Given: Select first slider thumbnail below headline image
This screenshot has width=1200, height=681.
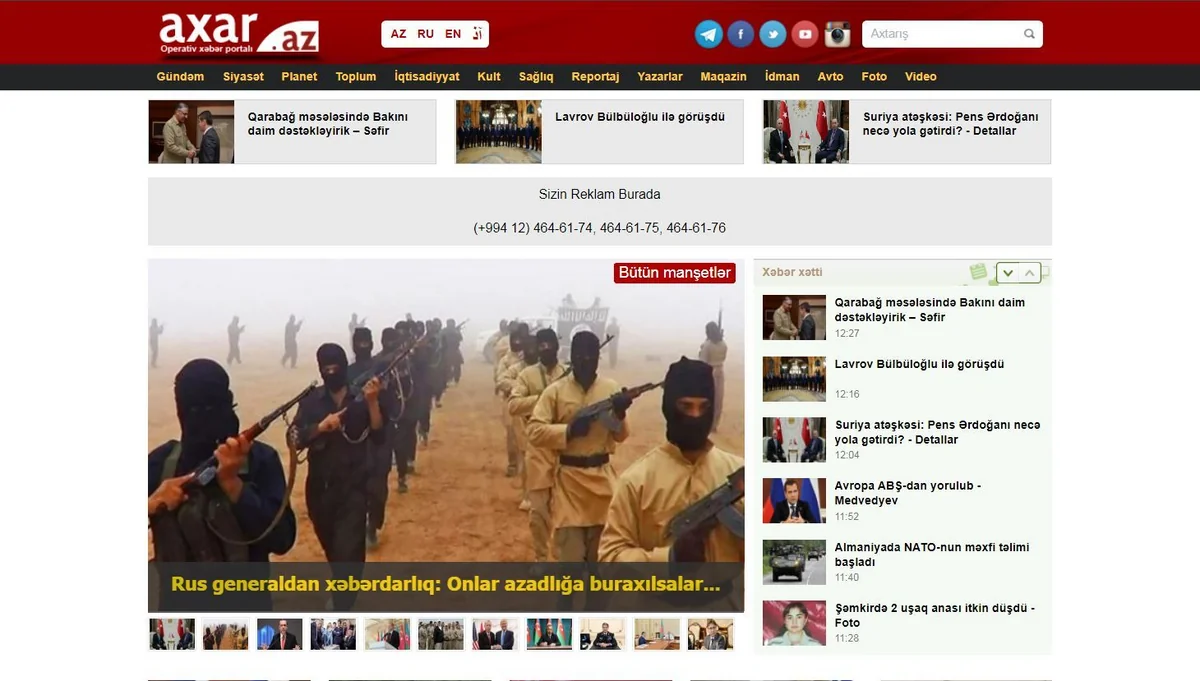Looking at the screenshot, I should [x=172, y=634].
